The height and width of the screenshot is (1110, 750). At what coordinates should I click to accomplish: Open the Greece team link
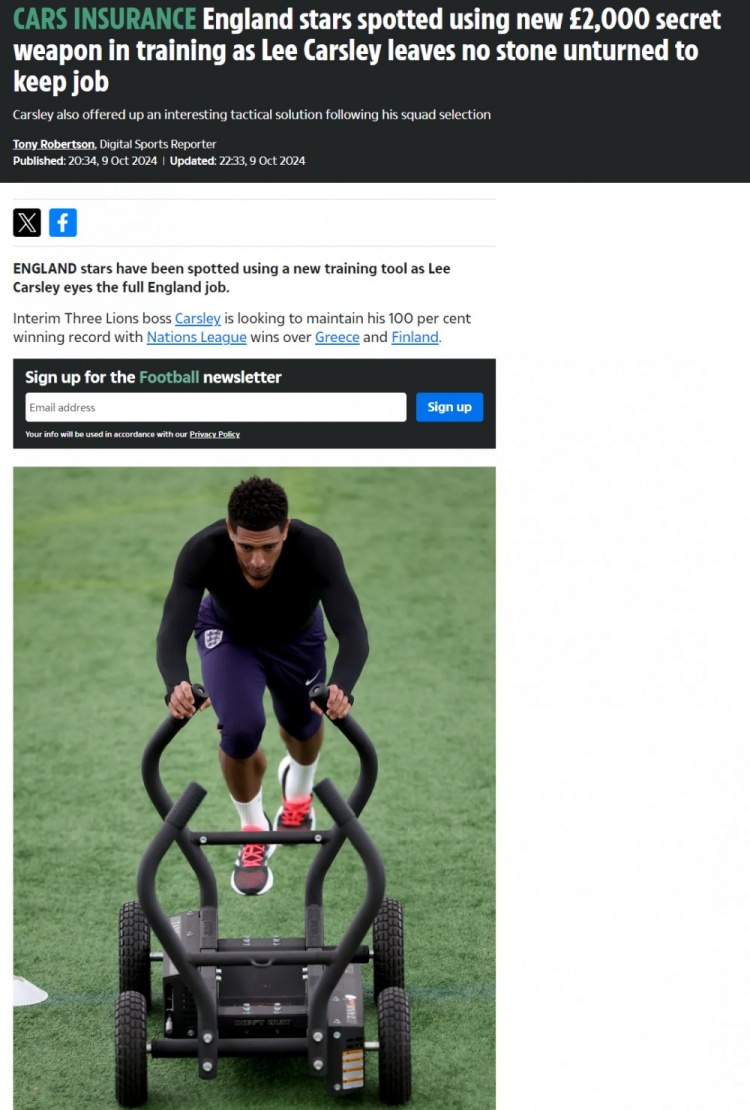337,337
